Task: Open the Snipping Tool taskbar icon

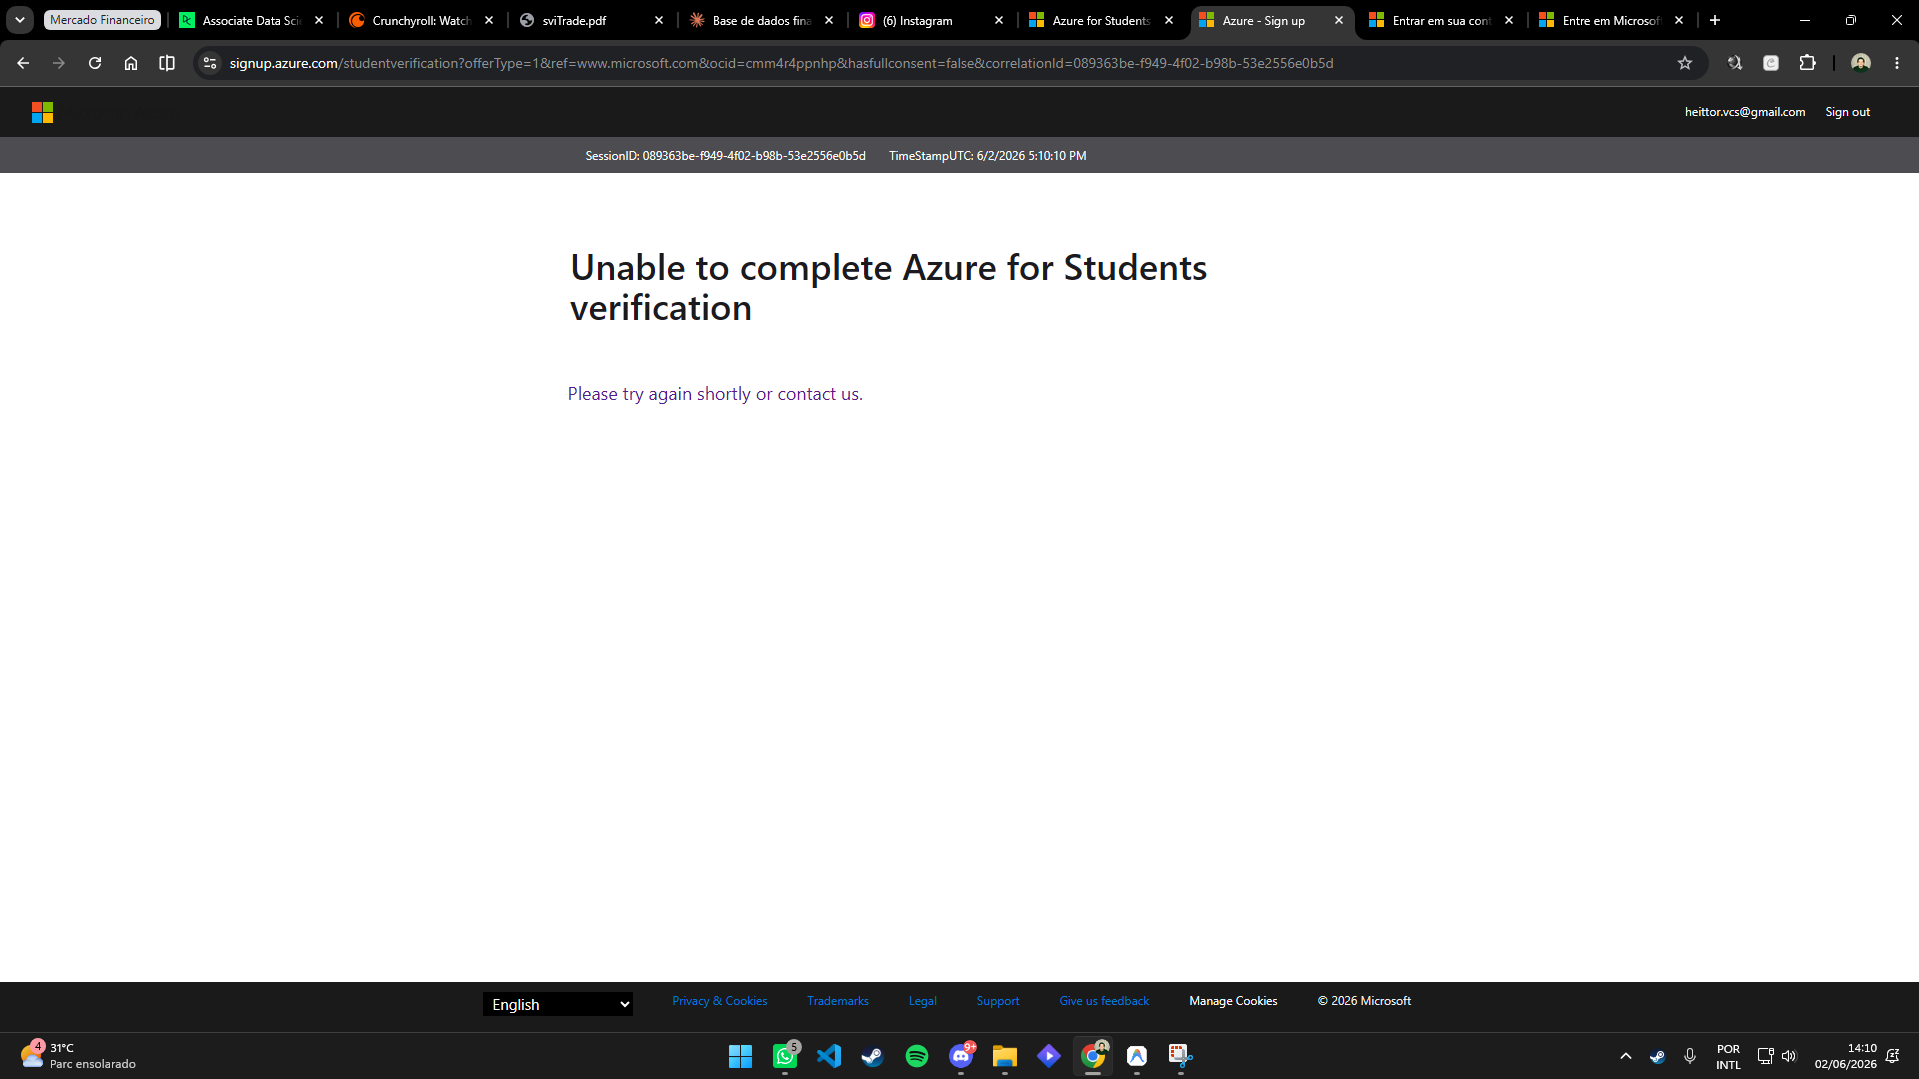Action: tap(1181, 1056)
